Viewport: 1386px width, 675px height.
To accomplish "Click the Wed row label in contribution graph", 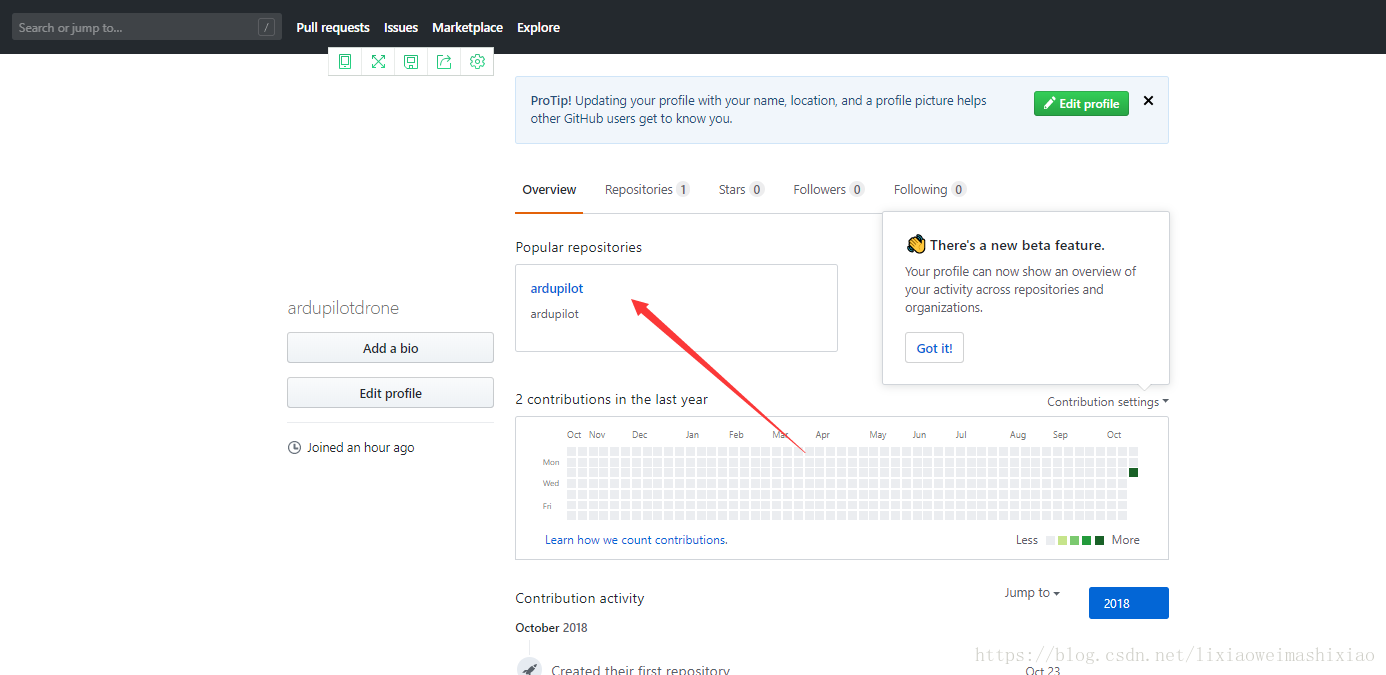I will (551, 483).
